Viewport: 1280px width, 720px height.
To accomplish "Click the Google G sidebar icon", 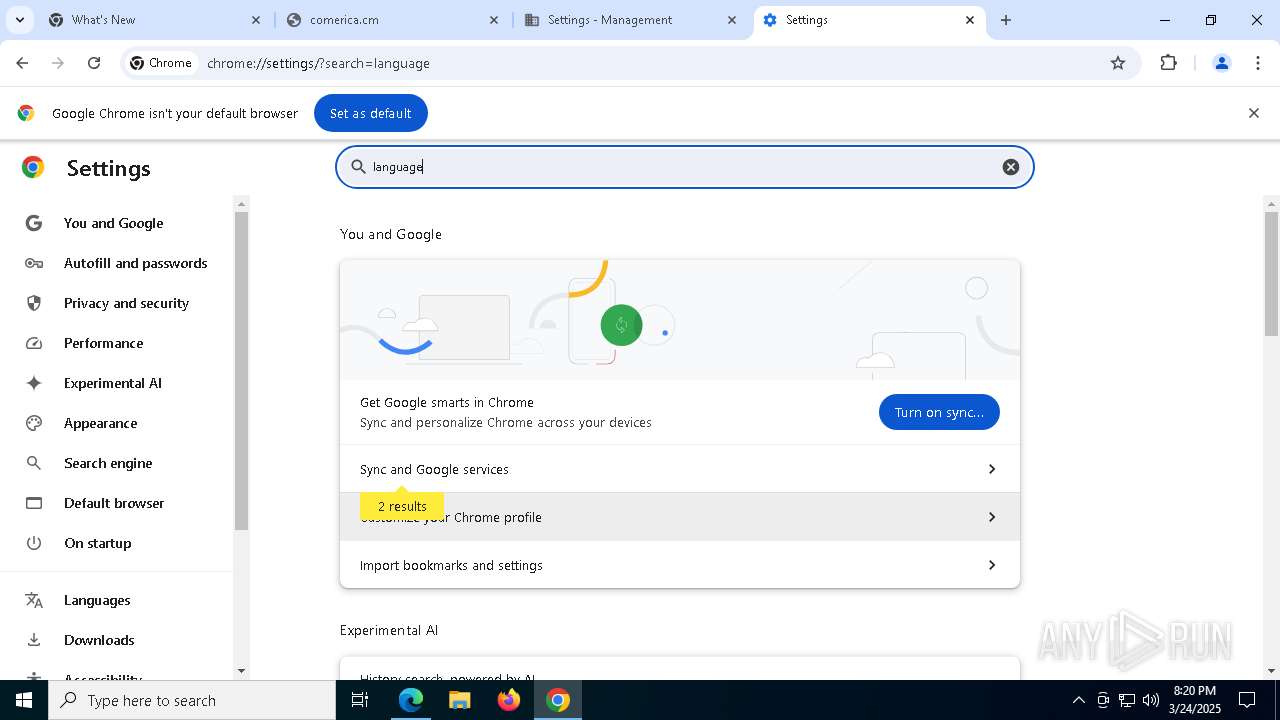I will coord(34,223).
